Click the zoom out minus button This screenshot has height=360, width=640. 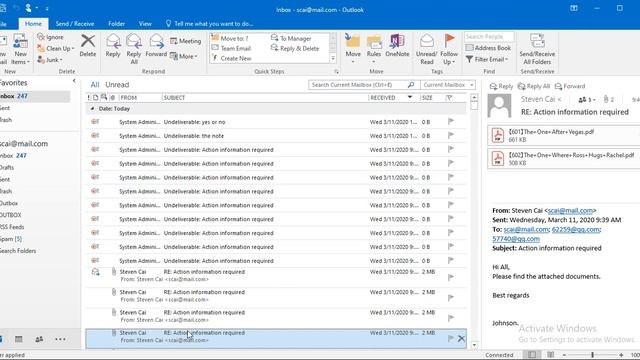click(564, 355)
